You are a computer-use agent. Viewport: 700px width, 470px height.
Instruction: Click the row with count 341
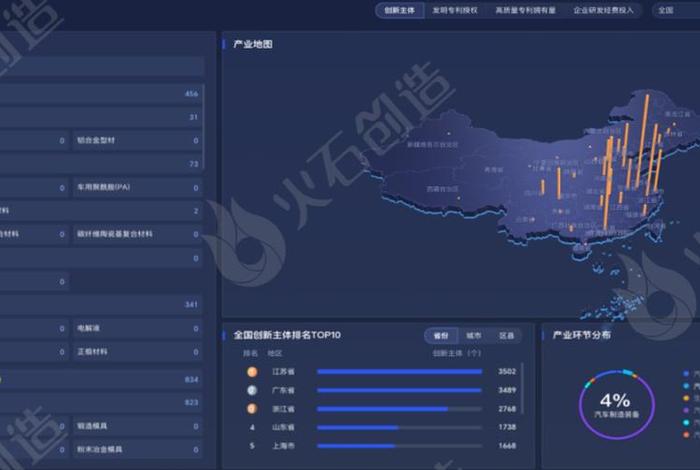(101, 304)
